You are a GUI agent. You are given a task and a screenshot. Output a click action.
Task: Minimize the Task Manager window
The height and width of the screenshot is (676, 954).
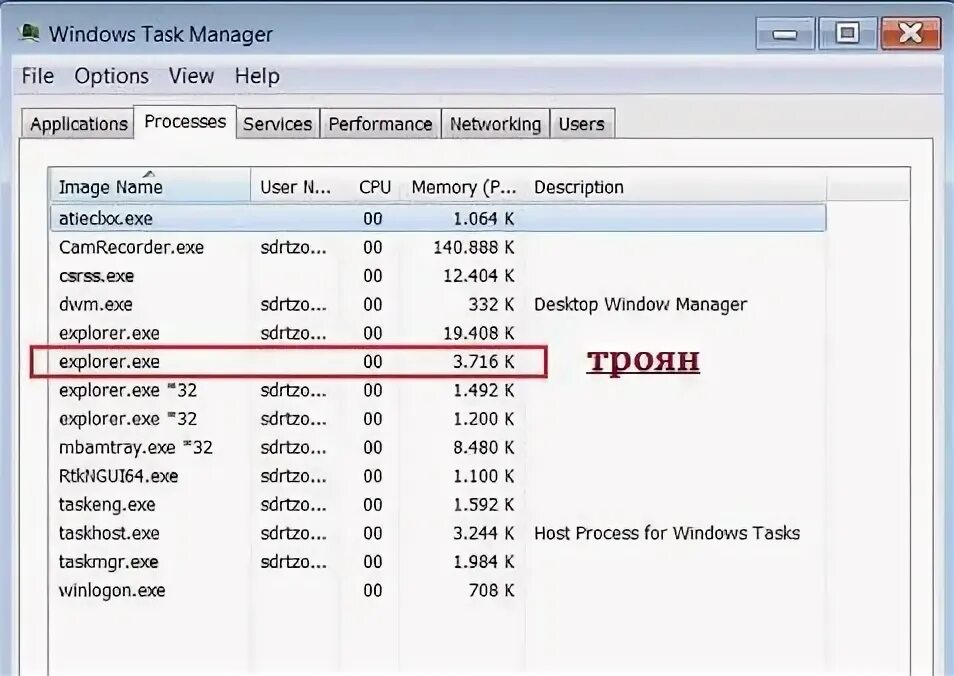[785, 33]
